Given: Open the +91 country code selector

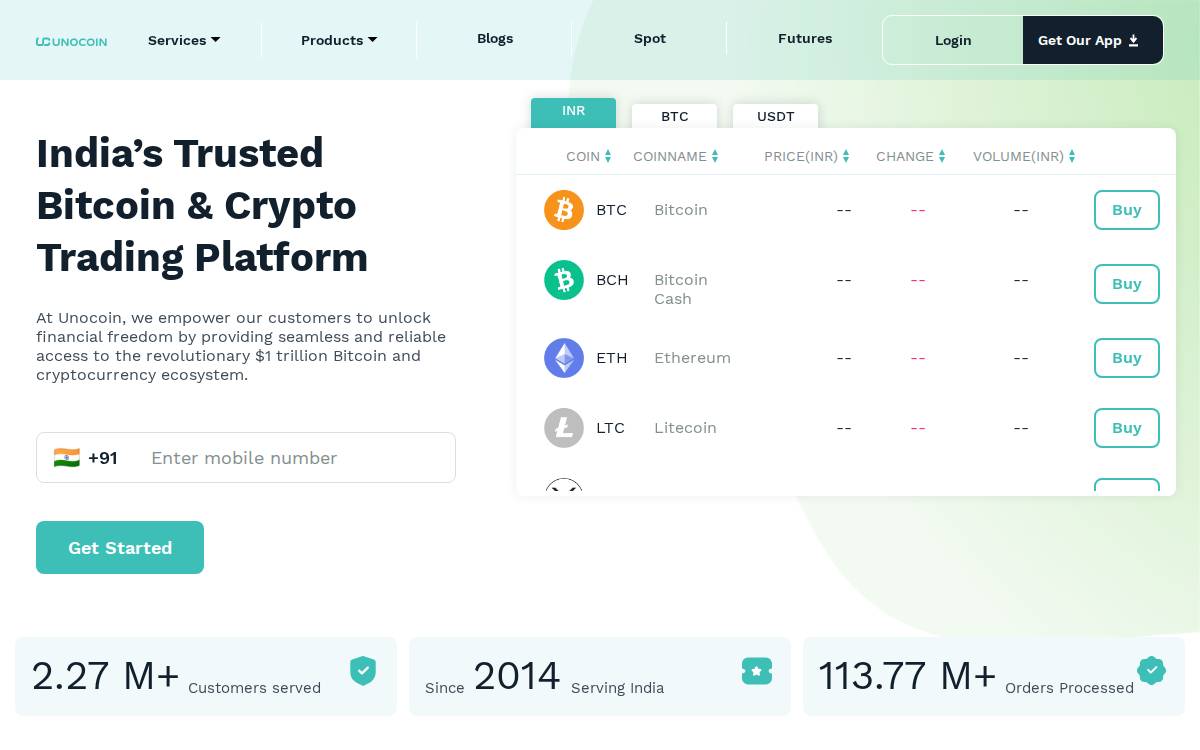Looking at the screenshot, I should pos(86,458).
